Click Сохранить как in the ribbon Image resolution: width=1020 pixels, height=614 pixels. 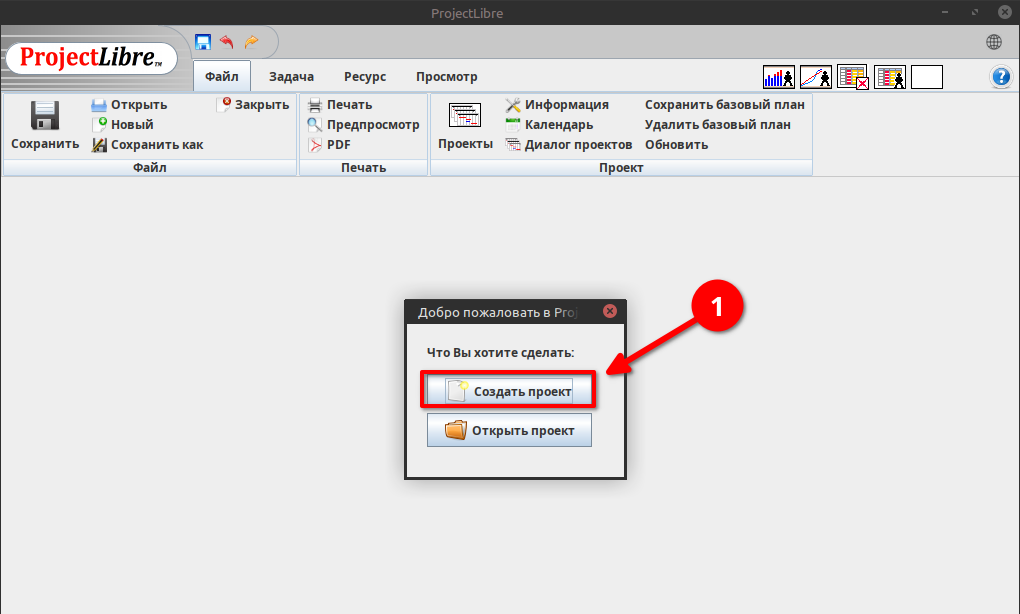(x=148, y=144)
